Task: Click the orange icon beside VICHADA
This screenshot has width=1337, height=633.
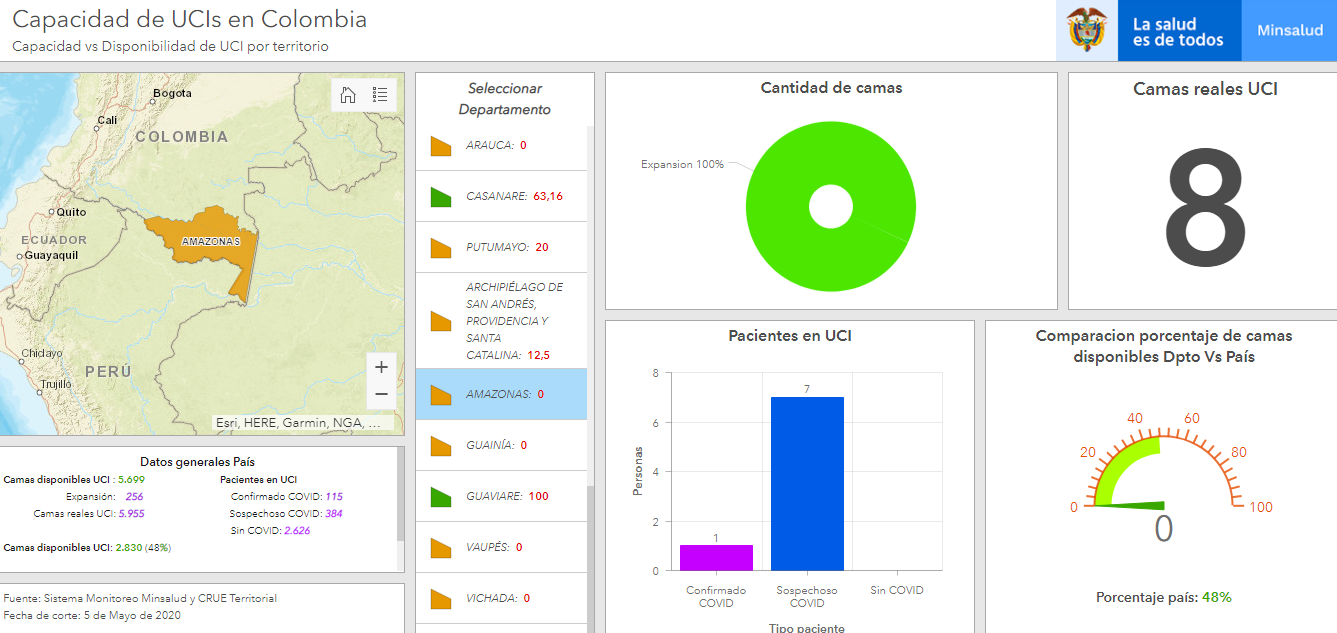Action: pyautogui.click(x=441, y=599)
